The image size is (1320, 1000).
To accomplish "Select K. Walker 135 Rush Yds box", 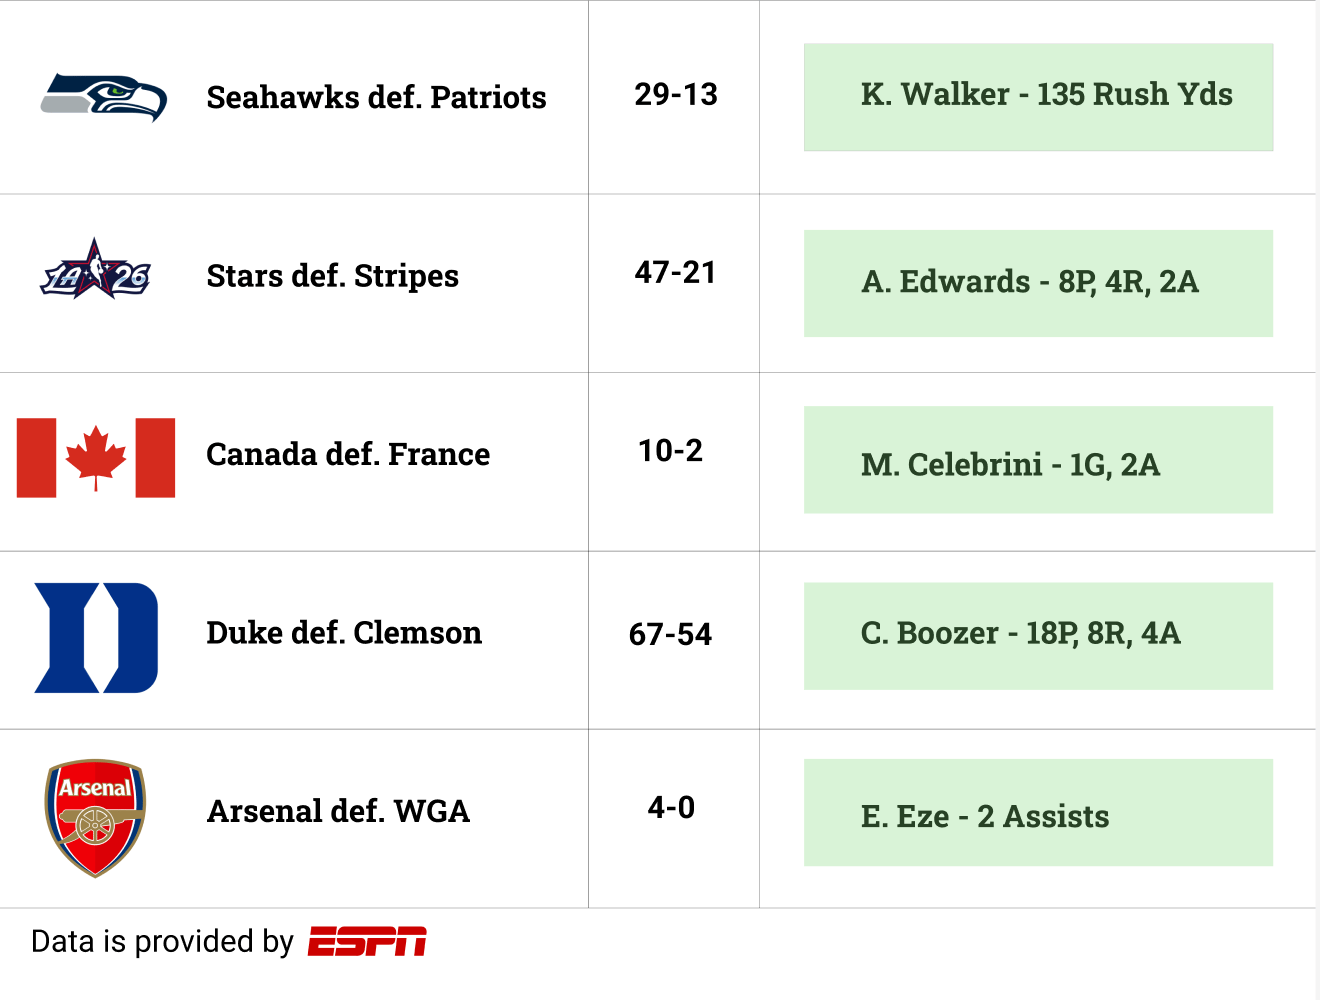I will 1038,97.
